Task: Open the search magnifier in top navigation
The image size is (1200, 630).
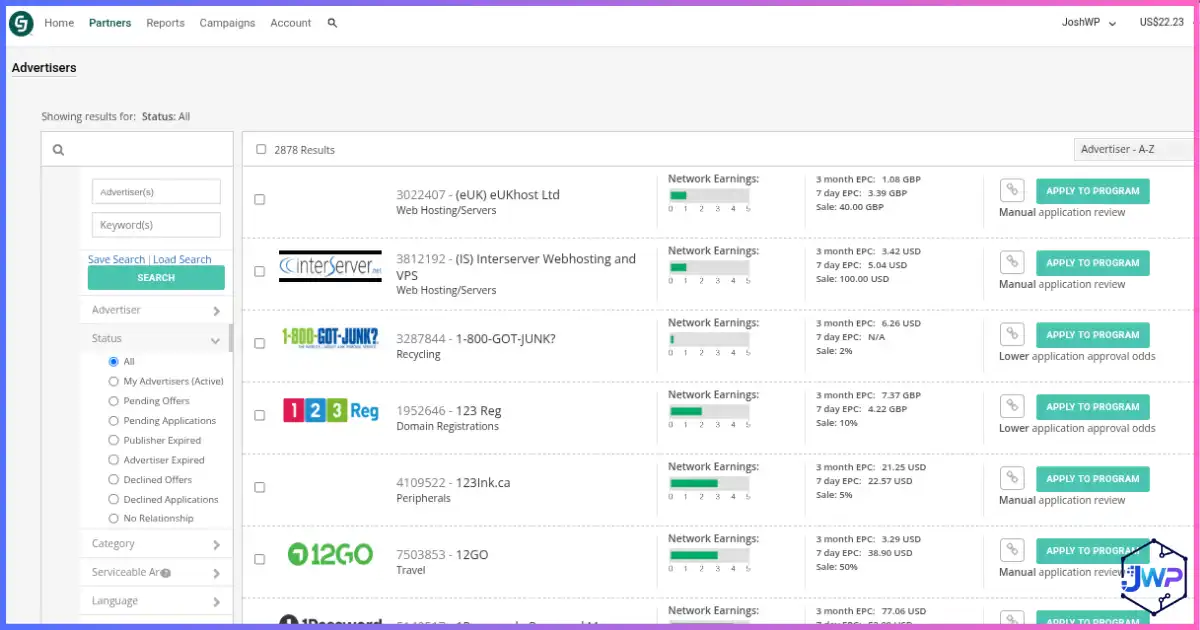Action: (x=332, y=23)
